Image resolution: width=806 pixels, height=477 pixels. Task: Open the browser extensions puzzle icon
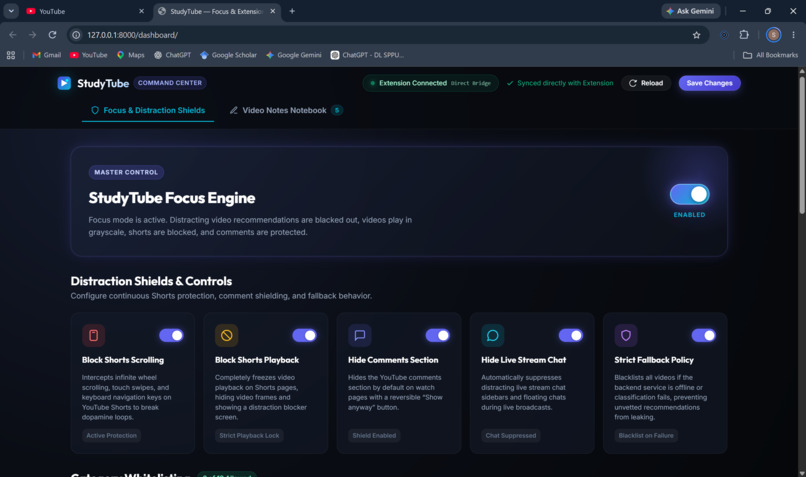744,35
